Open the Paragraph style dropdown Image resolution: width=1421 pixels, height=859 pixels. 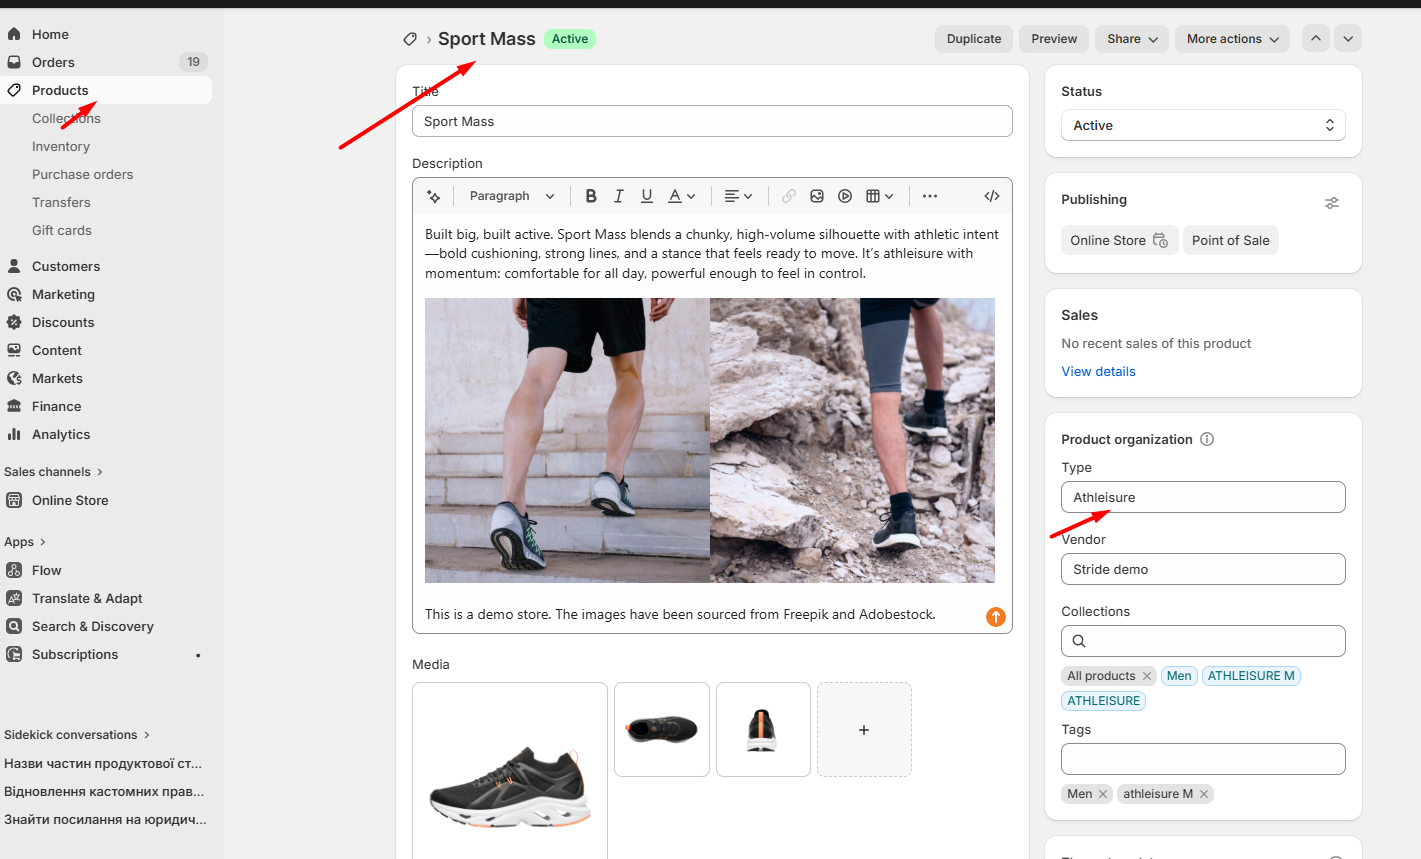click(511, 196)
